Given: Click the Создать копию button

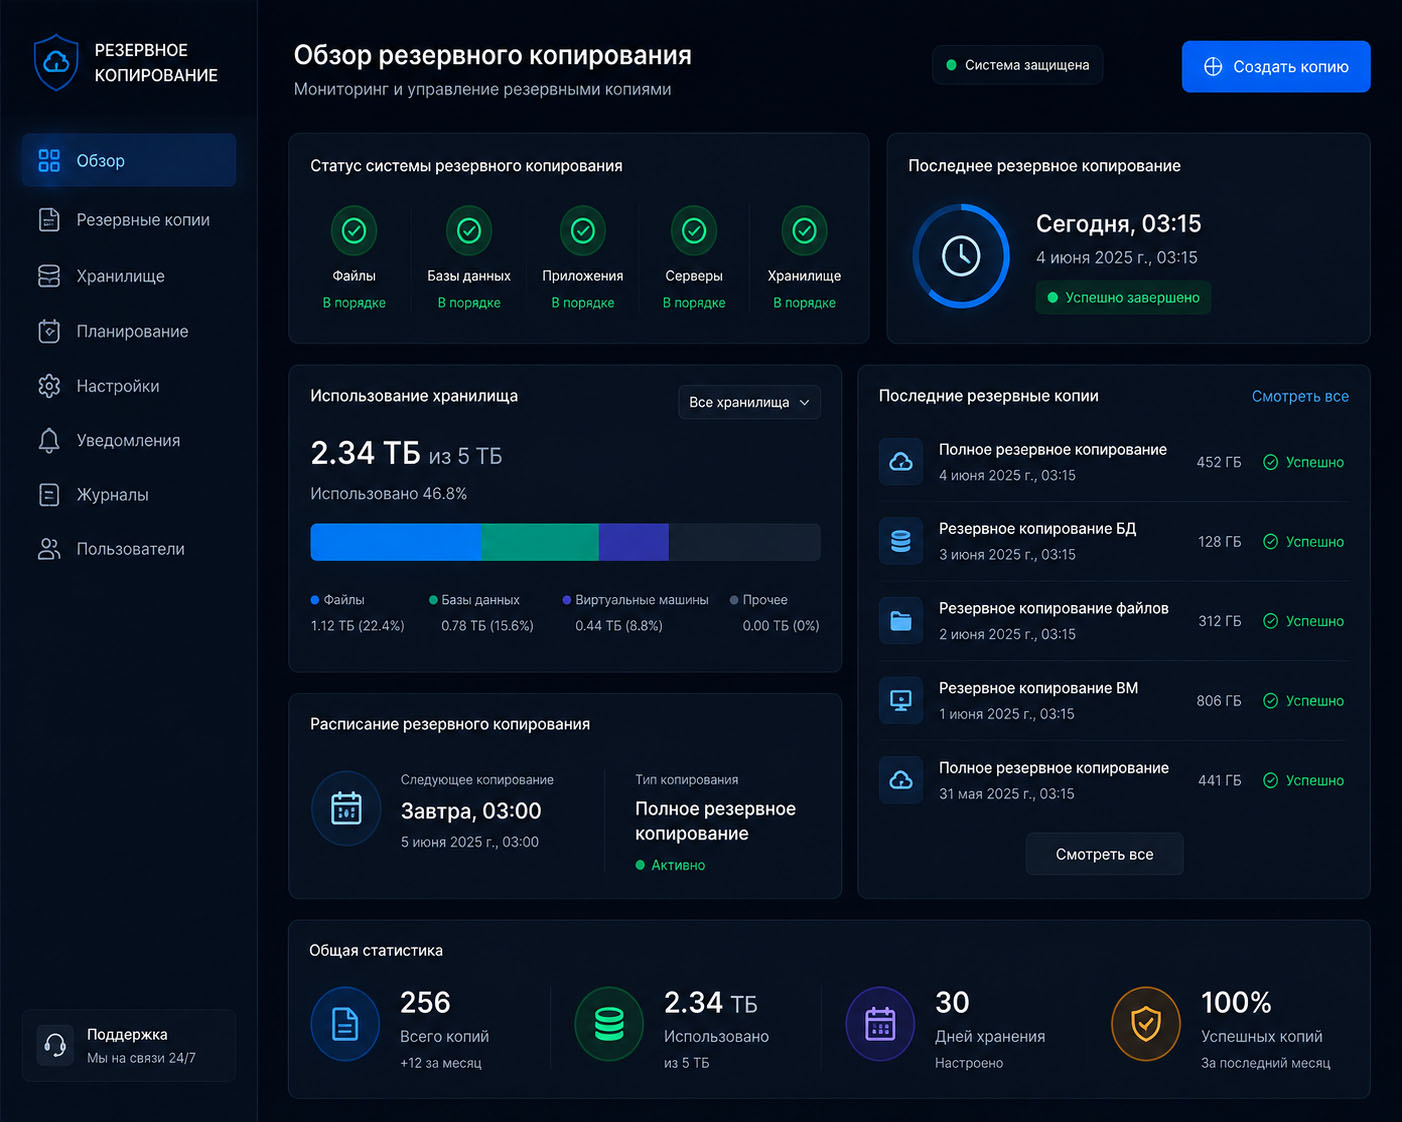Looking at the screenshot, I should pyautogui.click(x=1276, y=67).
